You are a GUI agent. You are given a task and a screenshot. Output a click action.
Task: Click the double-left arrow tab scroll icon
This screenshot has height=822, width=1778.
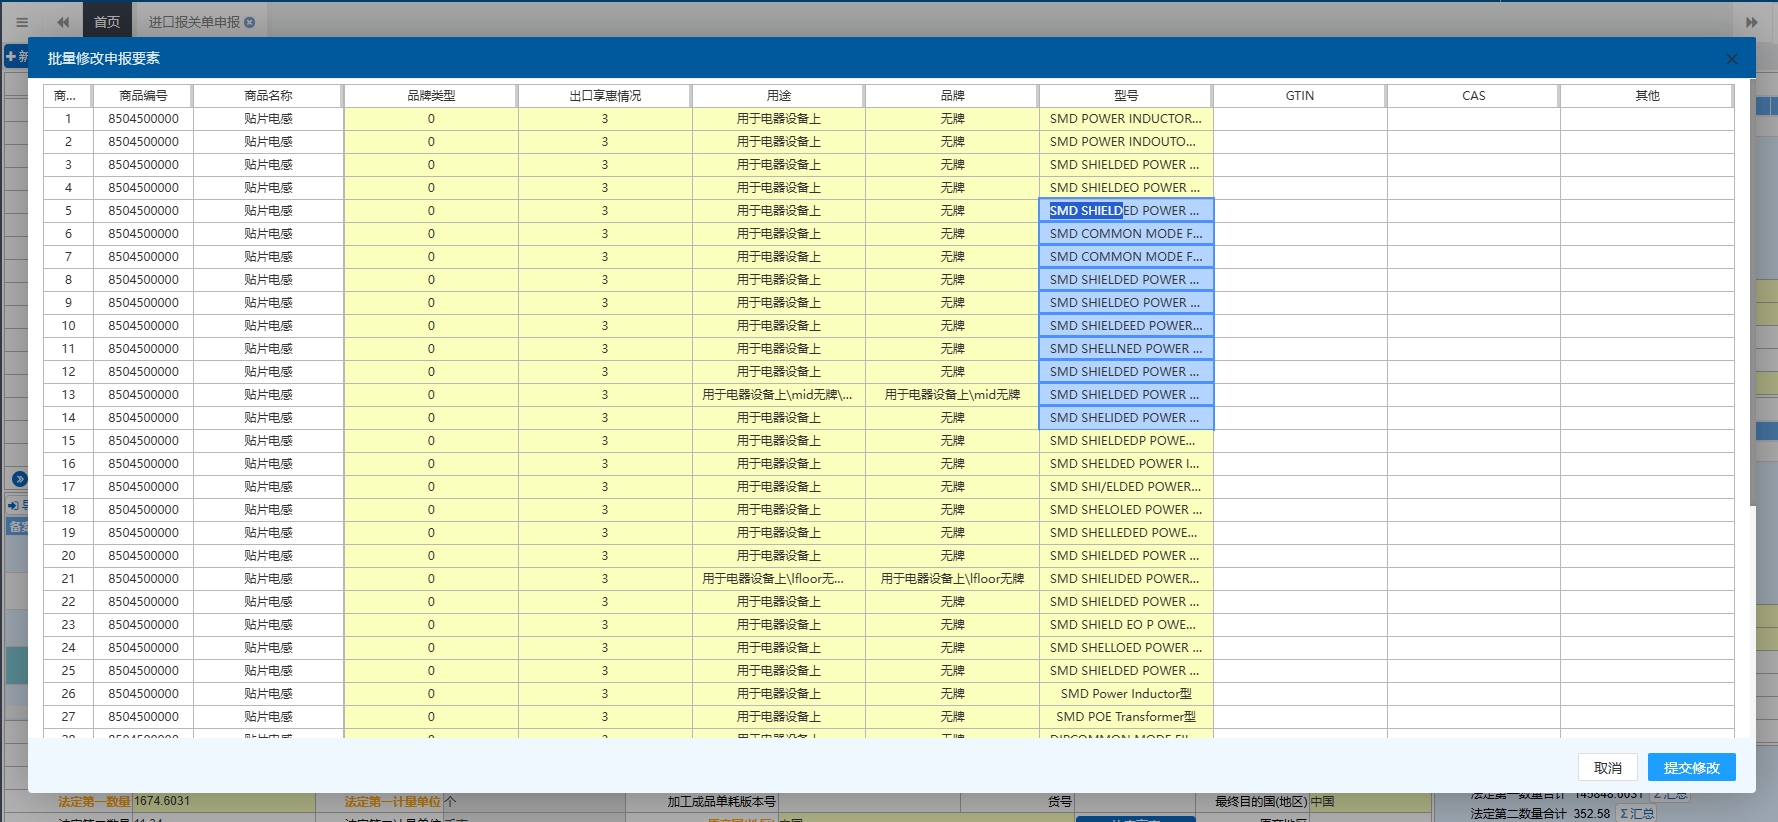tap(63, 22)
